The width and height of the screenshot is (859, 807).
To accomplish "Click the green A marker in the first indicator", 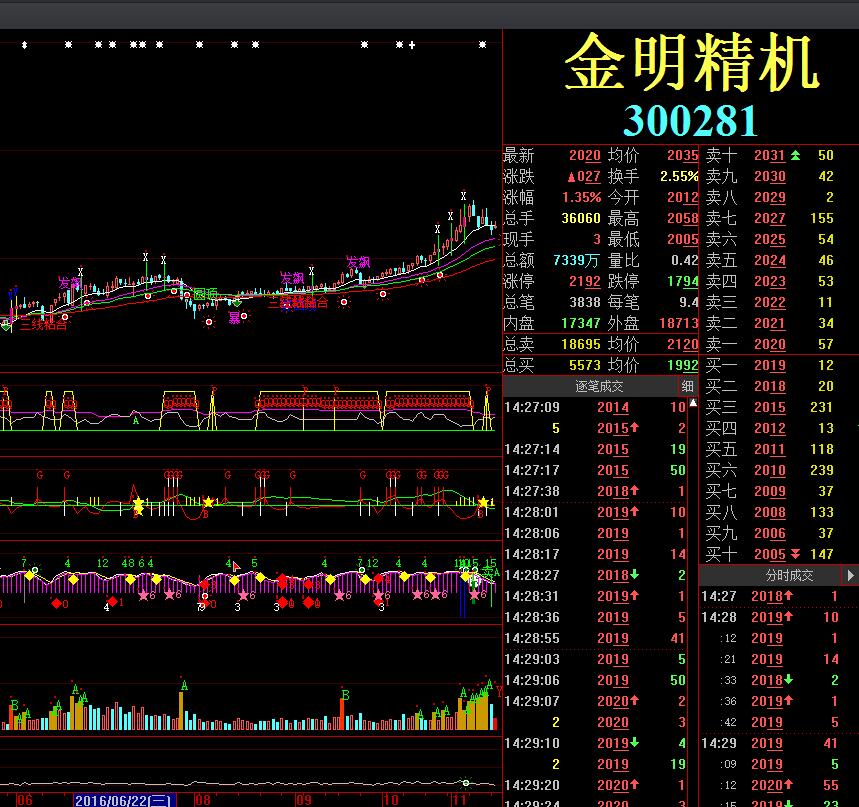I will [x=135, y=420].
